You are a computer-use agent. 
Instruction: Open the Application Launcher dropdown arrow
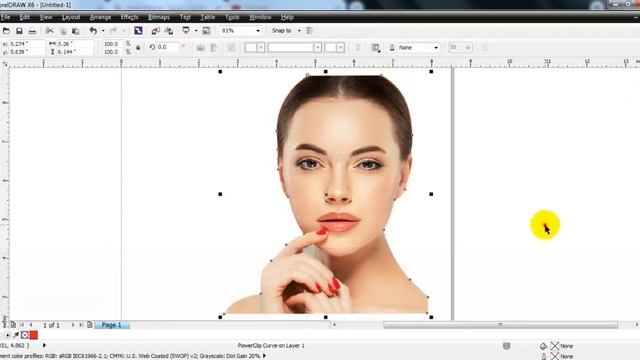click(x=196, y=31)
